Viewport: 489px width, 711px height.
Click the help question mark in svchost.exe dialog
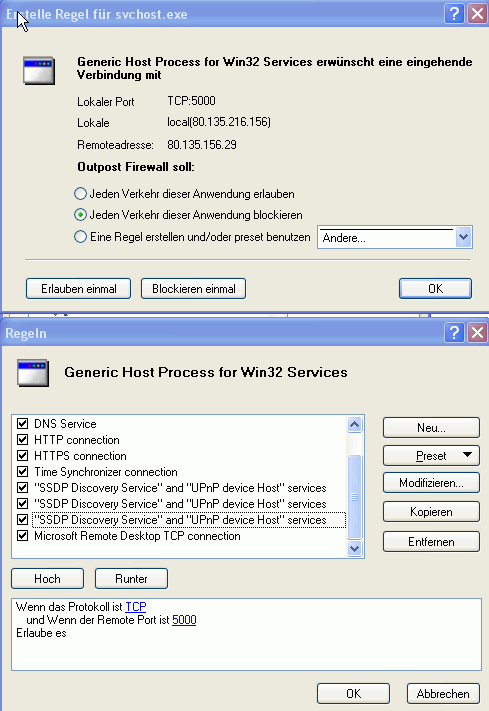[x=454, y=14]
